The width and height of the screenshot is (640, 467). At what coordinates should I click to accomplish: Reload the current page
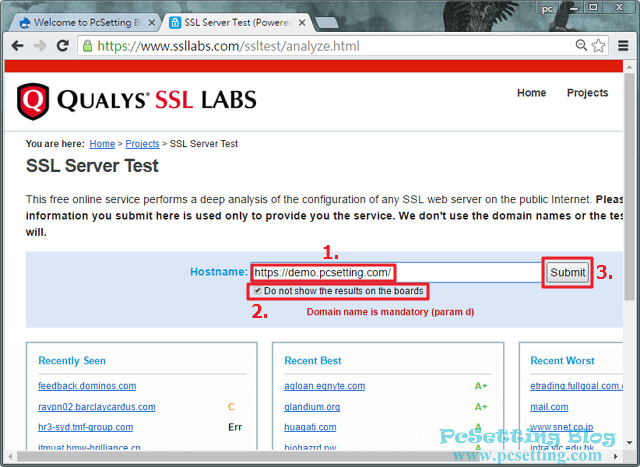tap(62, 46)
